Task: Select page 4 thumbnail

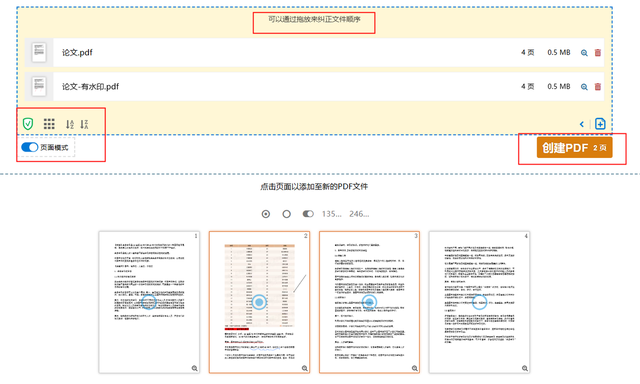Action: click(479, 302)
